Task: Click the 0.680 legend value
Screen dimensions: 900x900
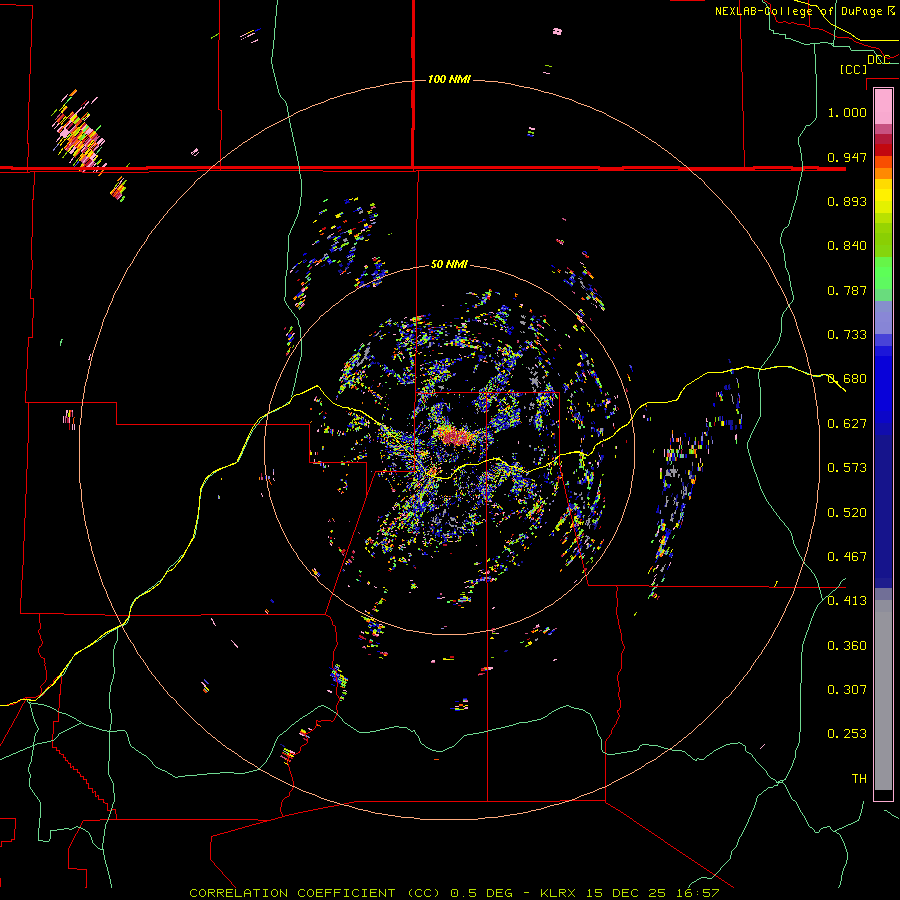Action: 847,379
